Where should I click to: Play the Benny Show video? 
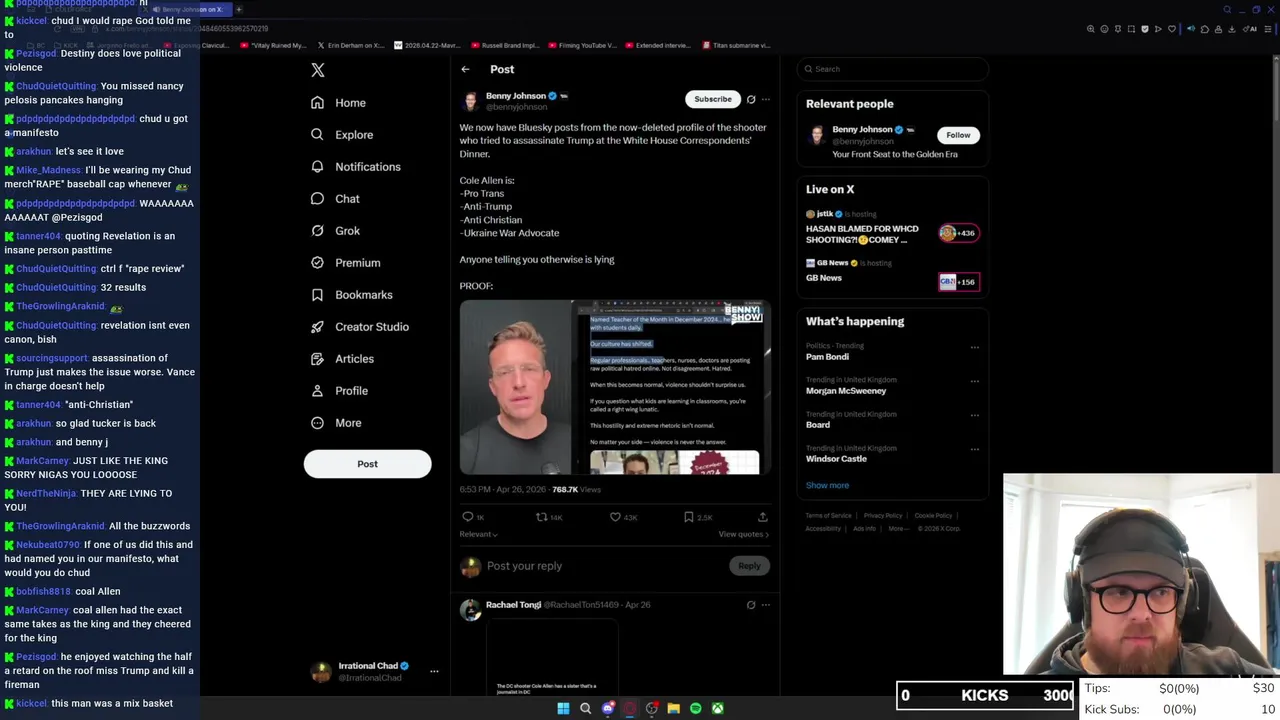click(615, 387)
